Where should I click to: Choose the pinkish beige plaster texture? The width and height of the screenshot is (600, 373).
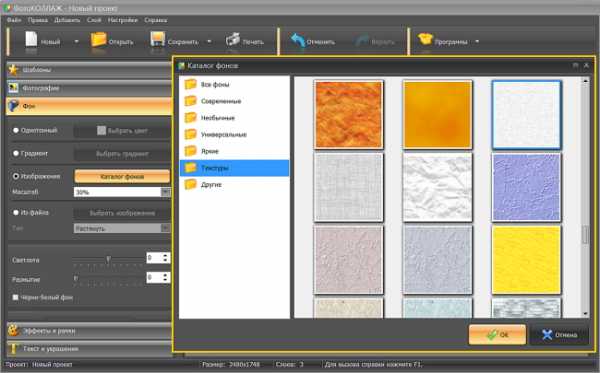coord(348,260)
